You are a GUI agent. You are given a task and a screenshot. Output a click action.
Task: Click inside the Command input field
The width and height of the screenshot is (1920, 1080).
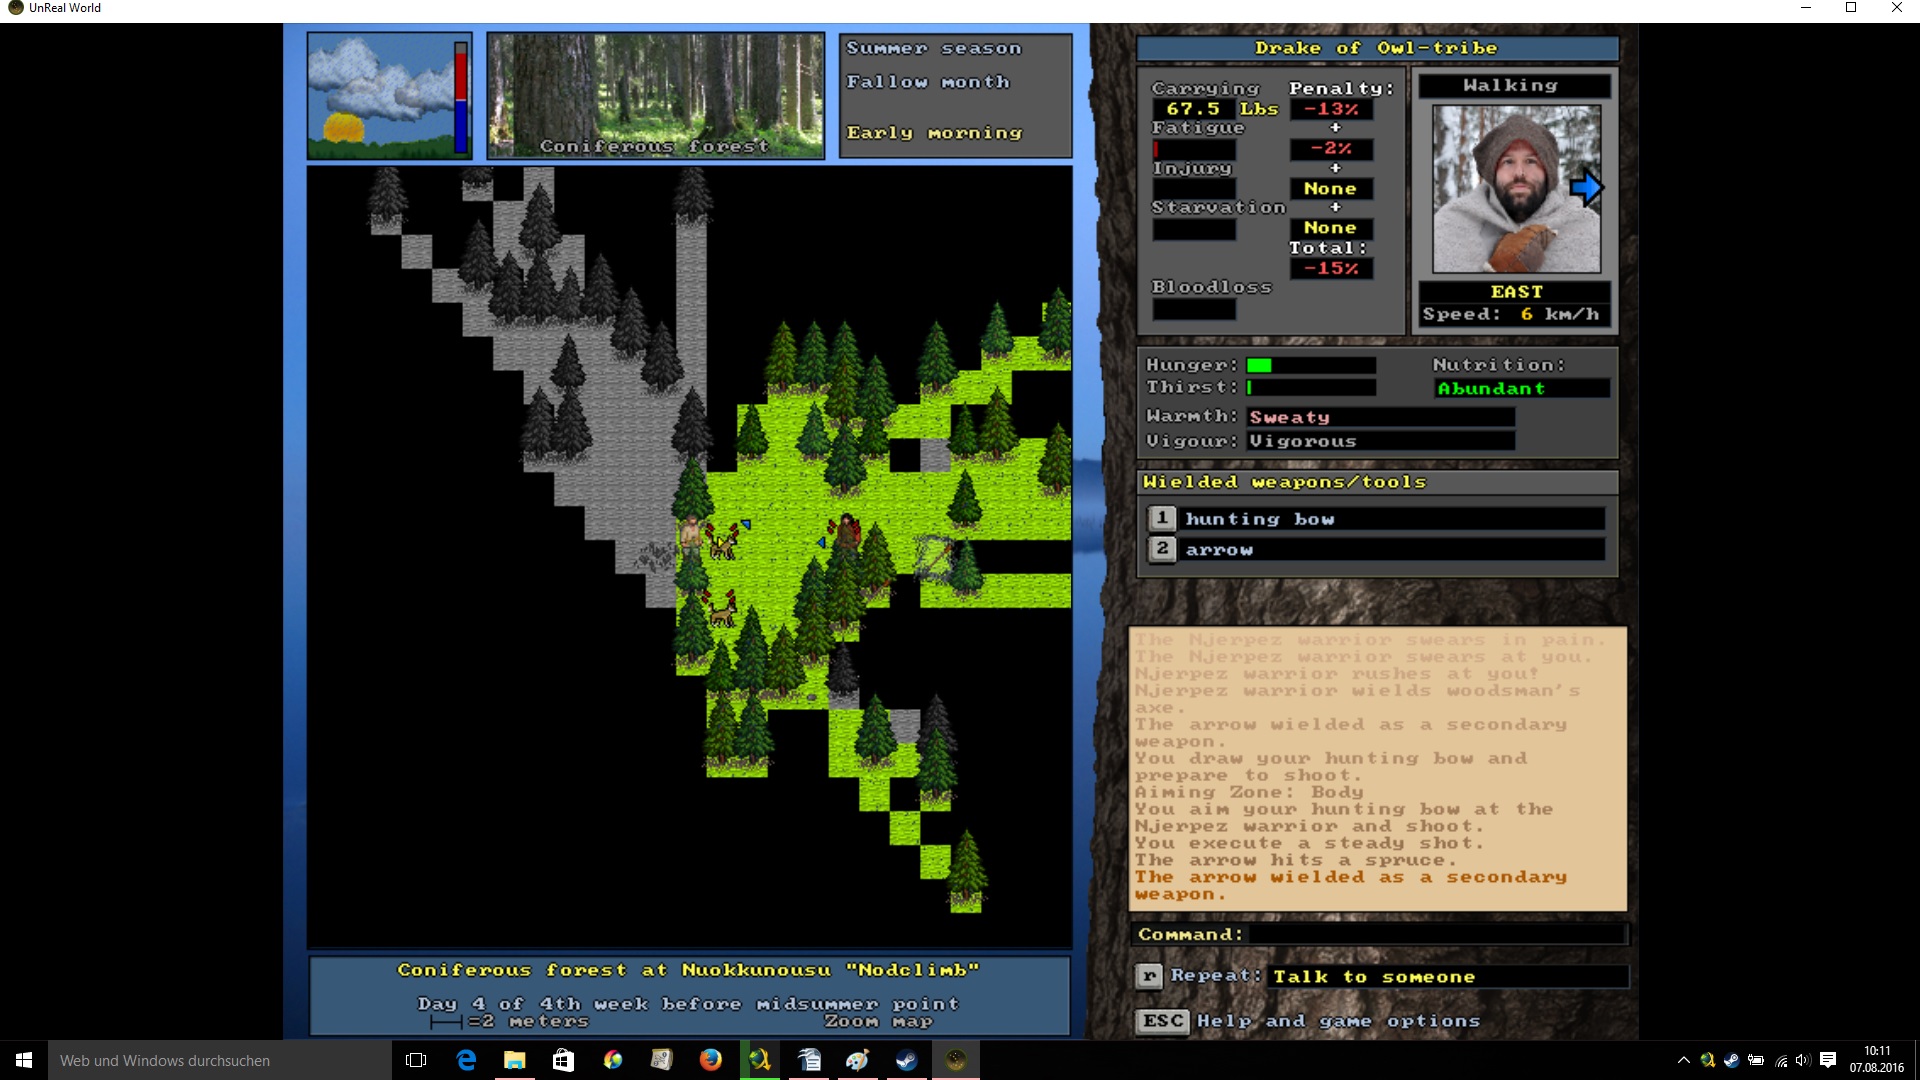pos(1436,934)
